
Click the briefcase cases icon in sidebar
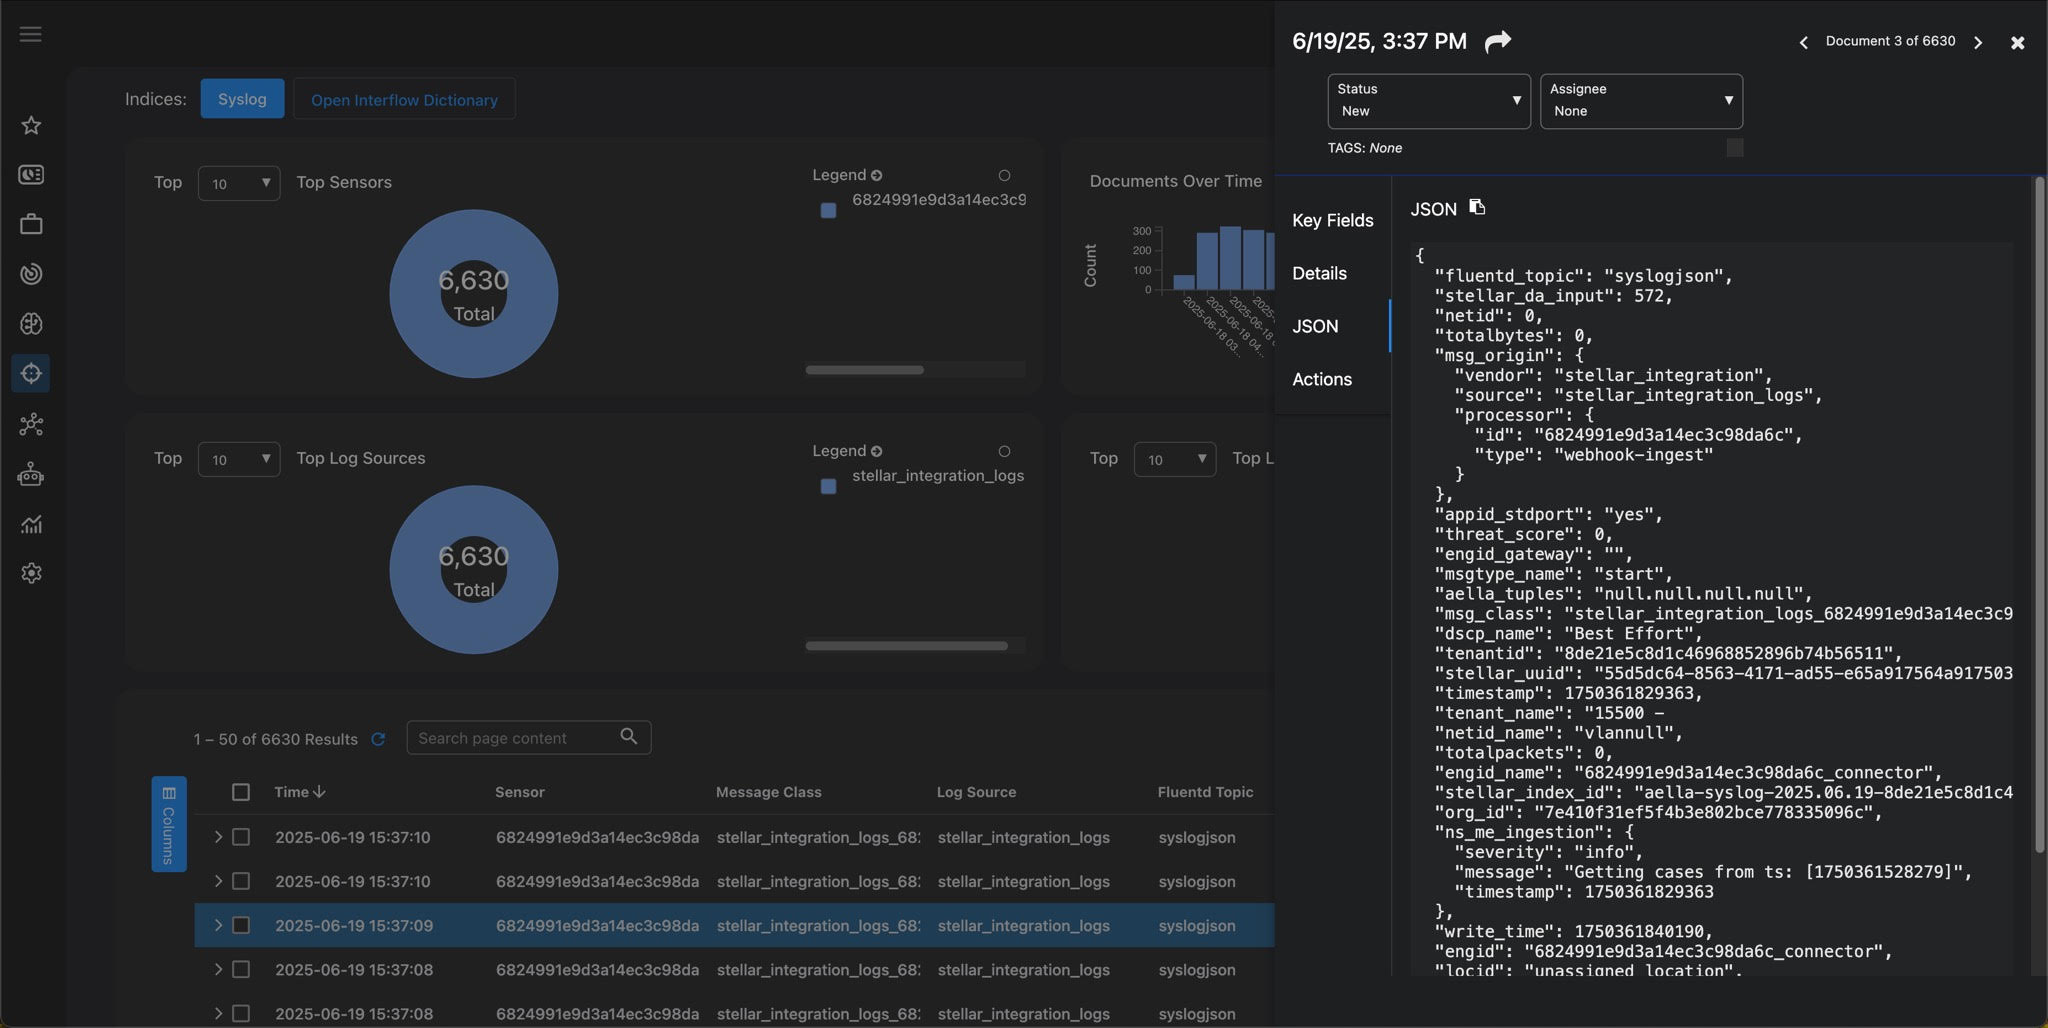point(31,224)
